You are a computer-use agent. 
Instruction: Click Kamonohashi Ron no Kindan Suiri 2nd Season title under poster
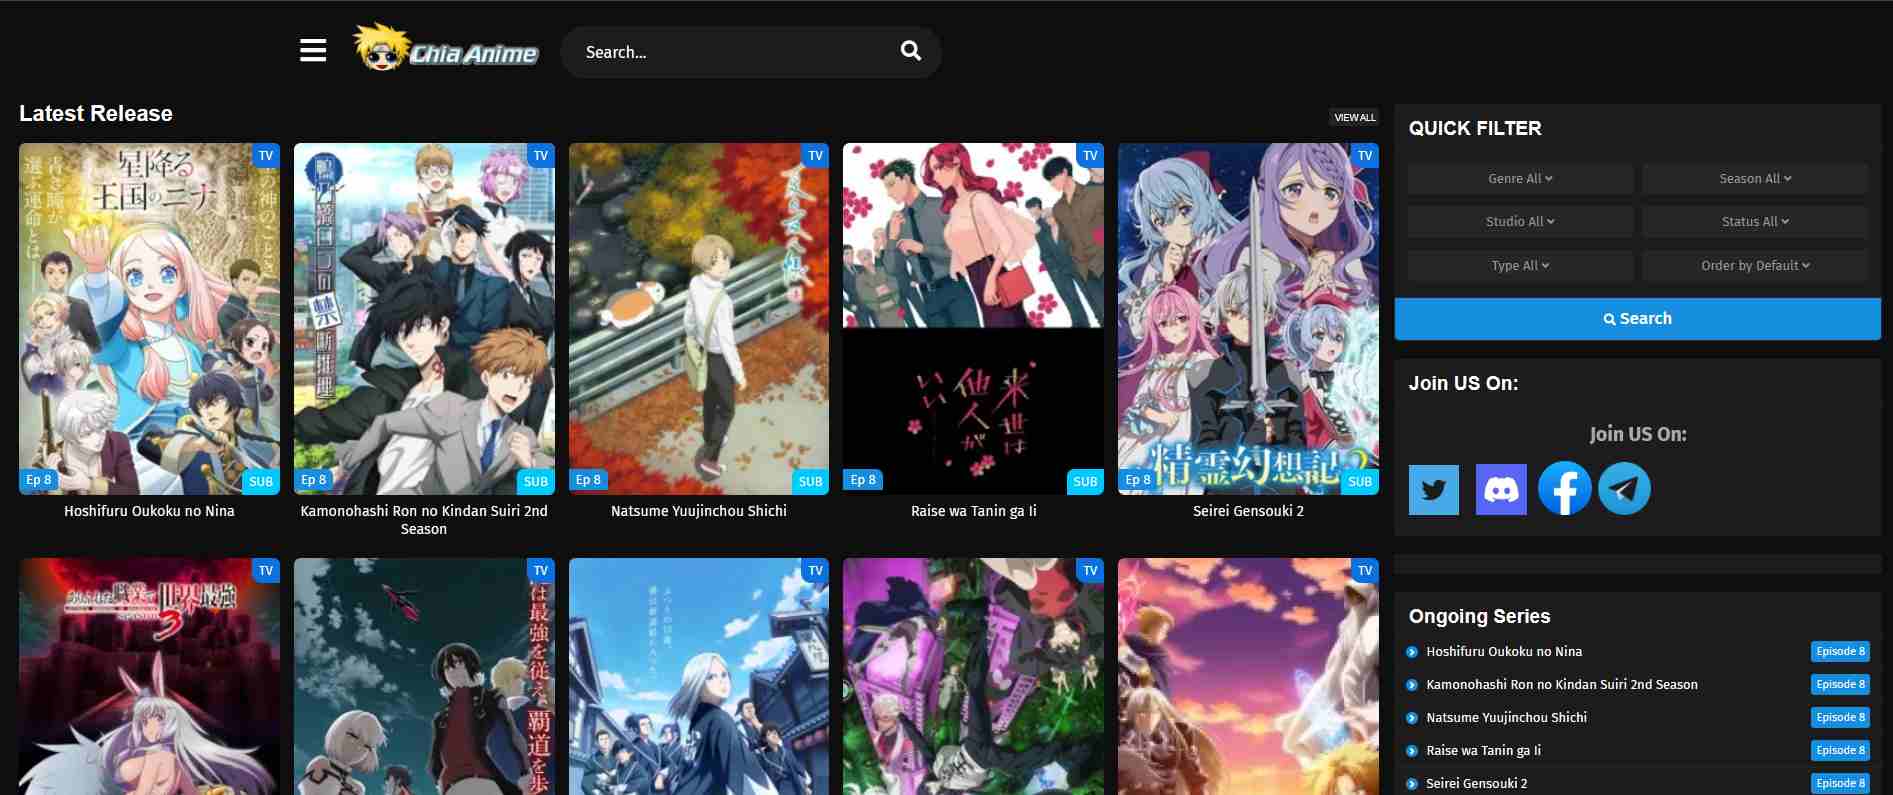coord(424,520)
